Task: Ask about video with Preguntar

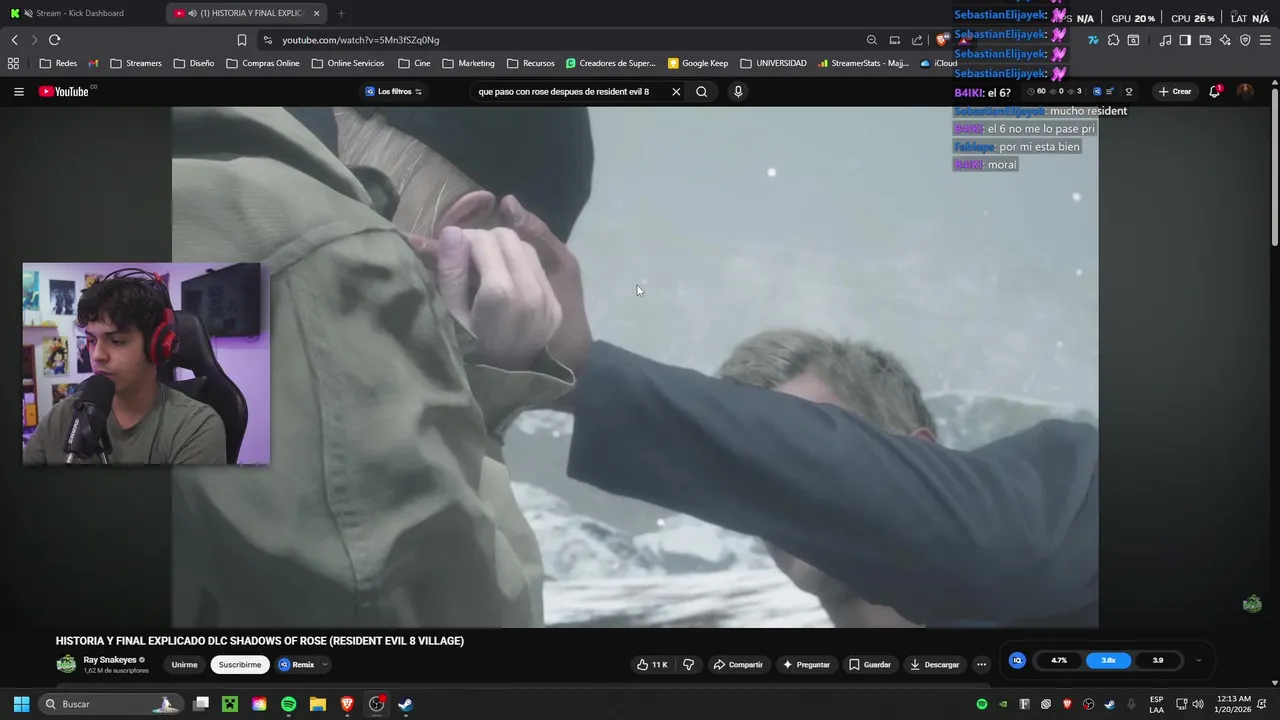Action: point(806,664)
